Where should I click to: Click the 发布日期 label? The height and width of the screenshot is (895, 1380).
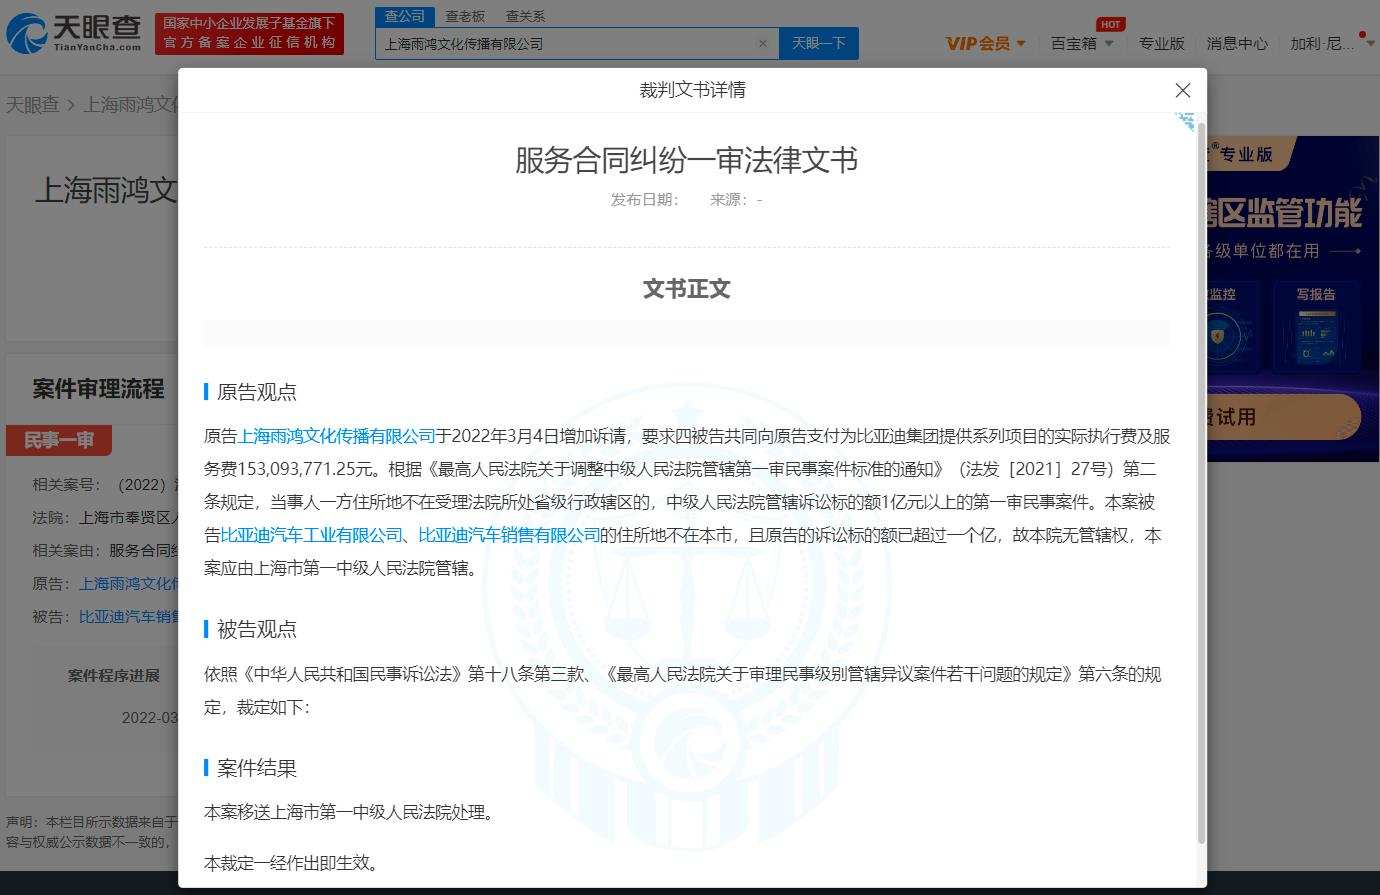point(645,199)
